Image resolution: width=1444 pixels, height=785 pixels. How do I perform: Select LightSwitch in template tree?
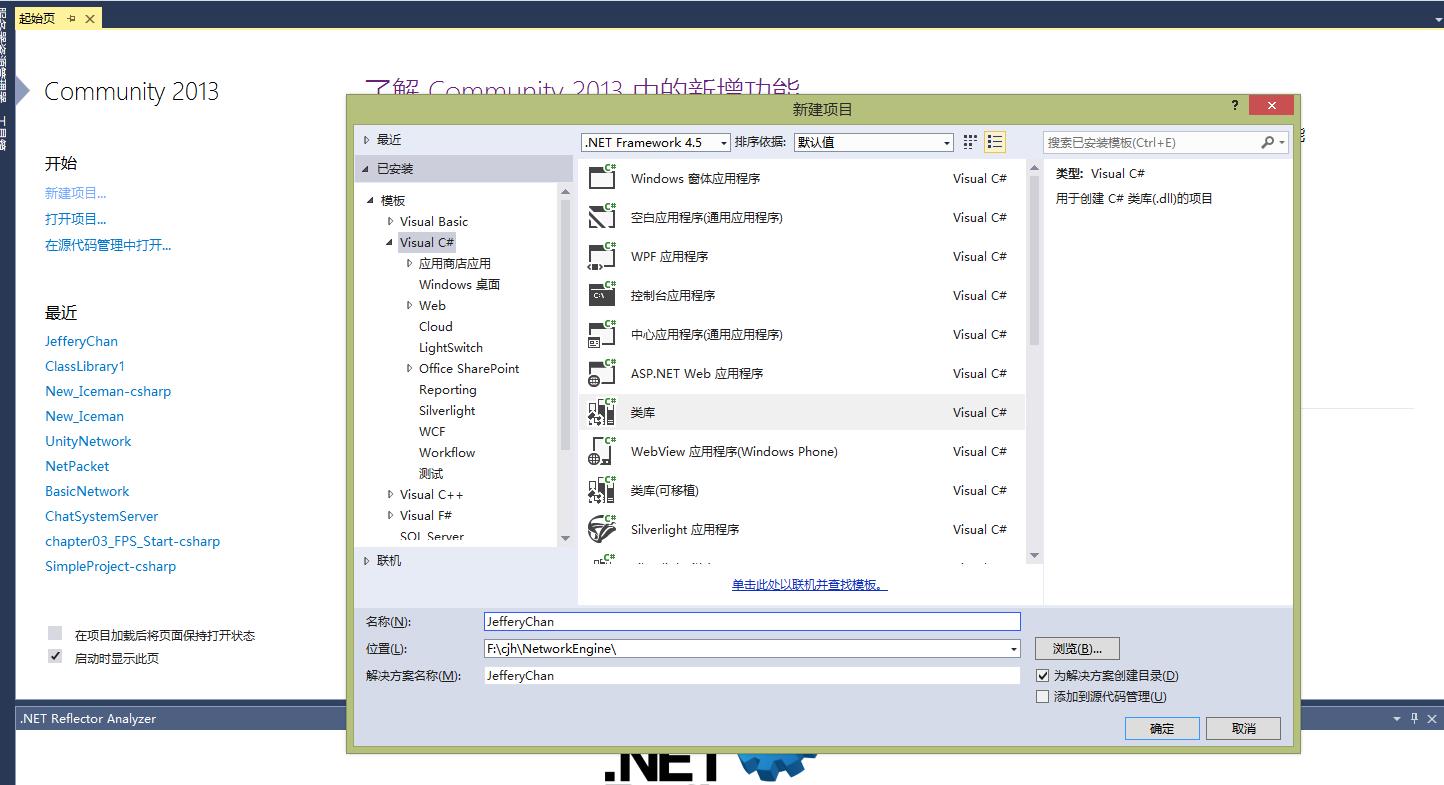450,347
